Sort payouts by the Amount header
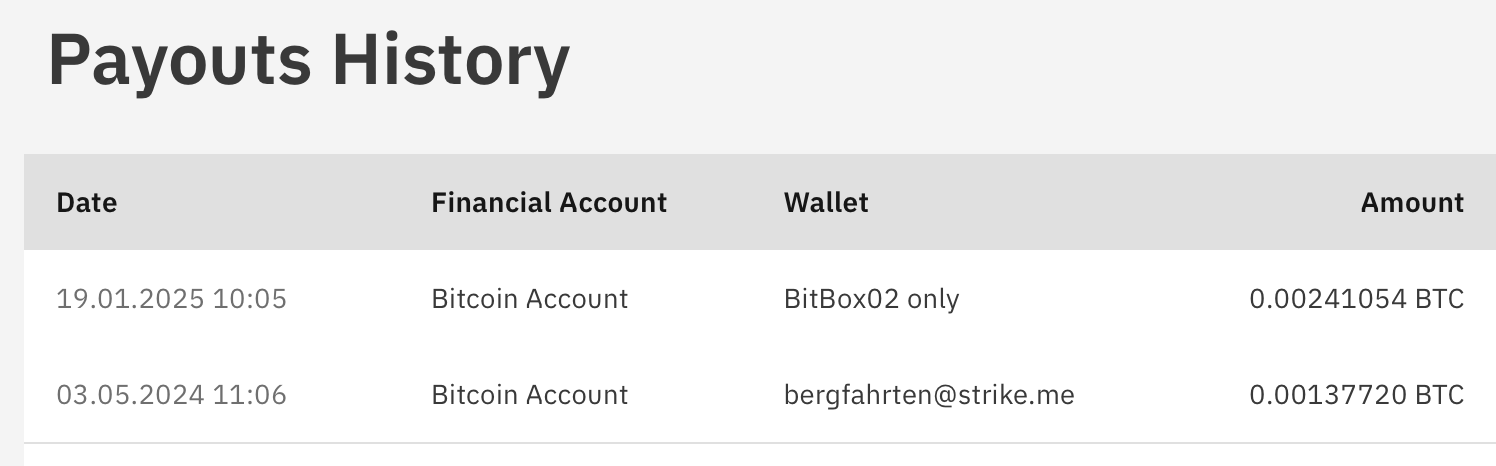Screen dimensions: 1496x466 [x=1411, y=203]
